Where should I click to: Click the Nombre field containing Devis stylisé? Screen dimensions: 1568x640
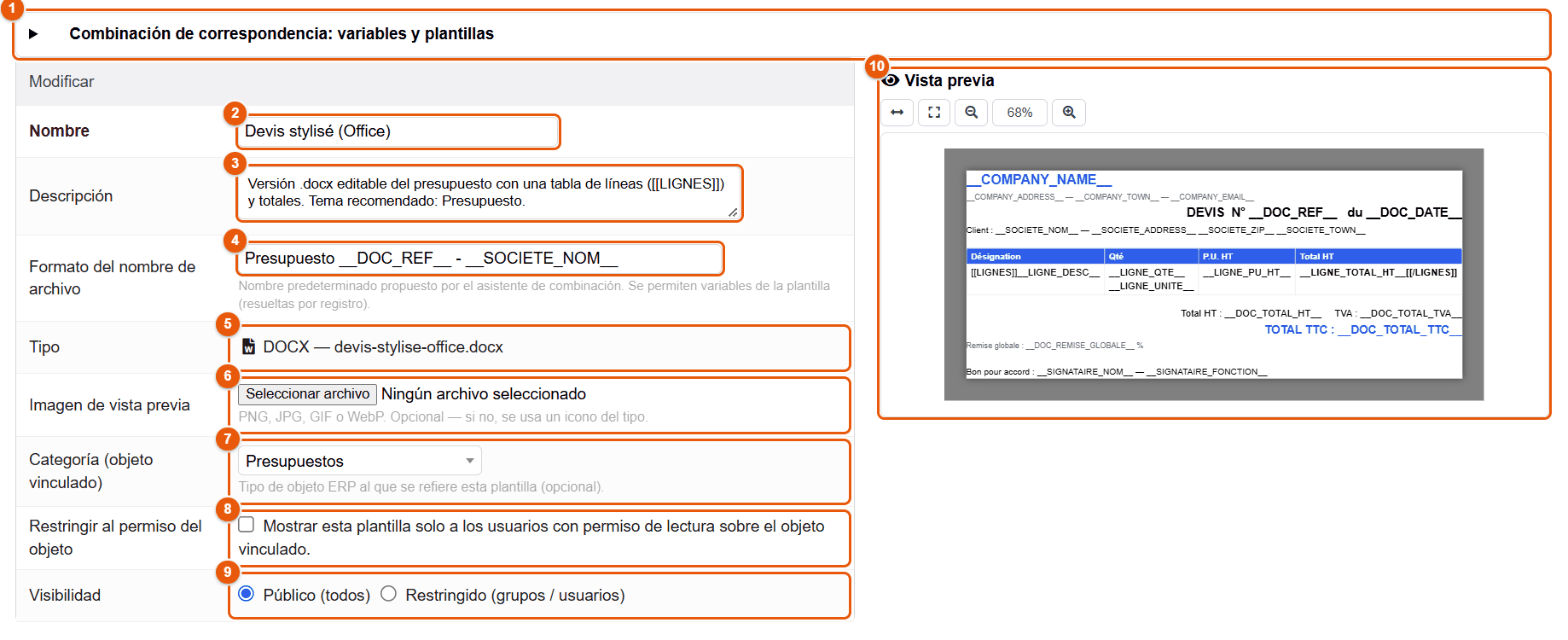tap(397, 131)
